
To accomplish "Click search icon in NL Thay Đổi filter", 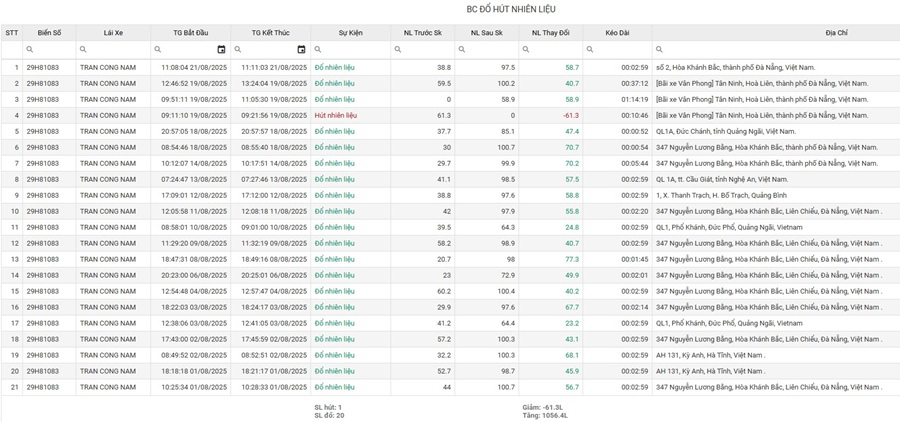I will (526, 49).
